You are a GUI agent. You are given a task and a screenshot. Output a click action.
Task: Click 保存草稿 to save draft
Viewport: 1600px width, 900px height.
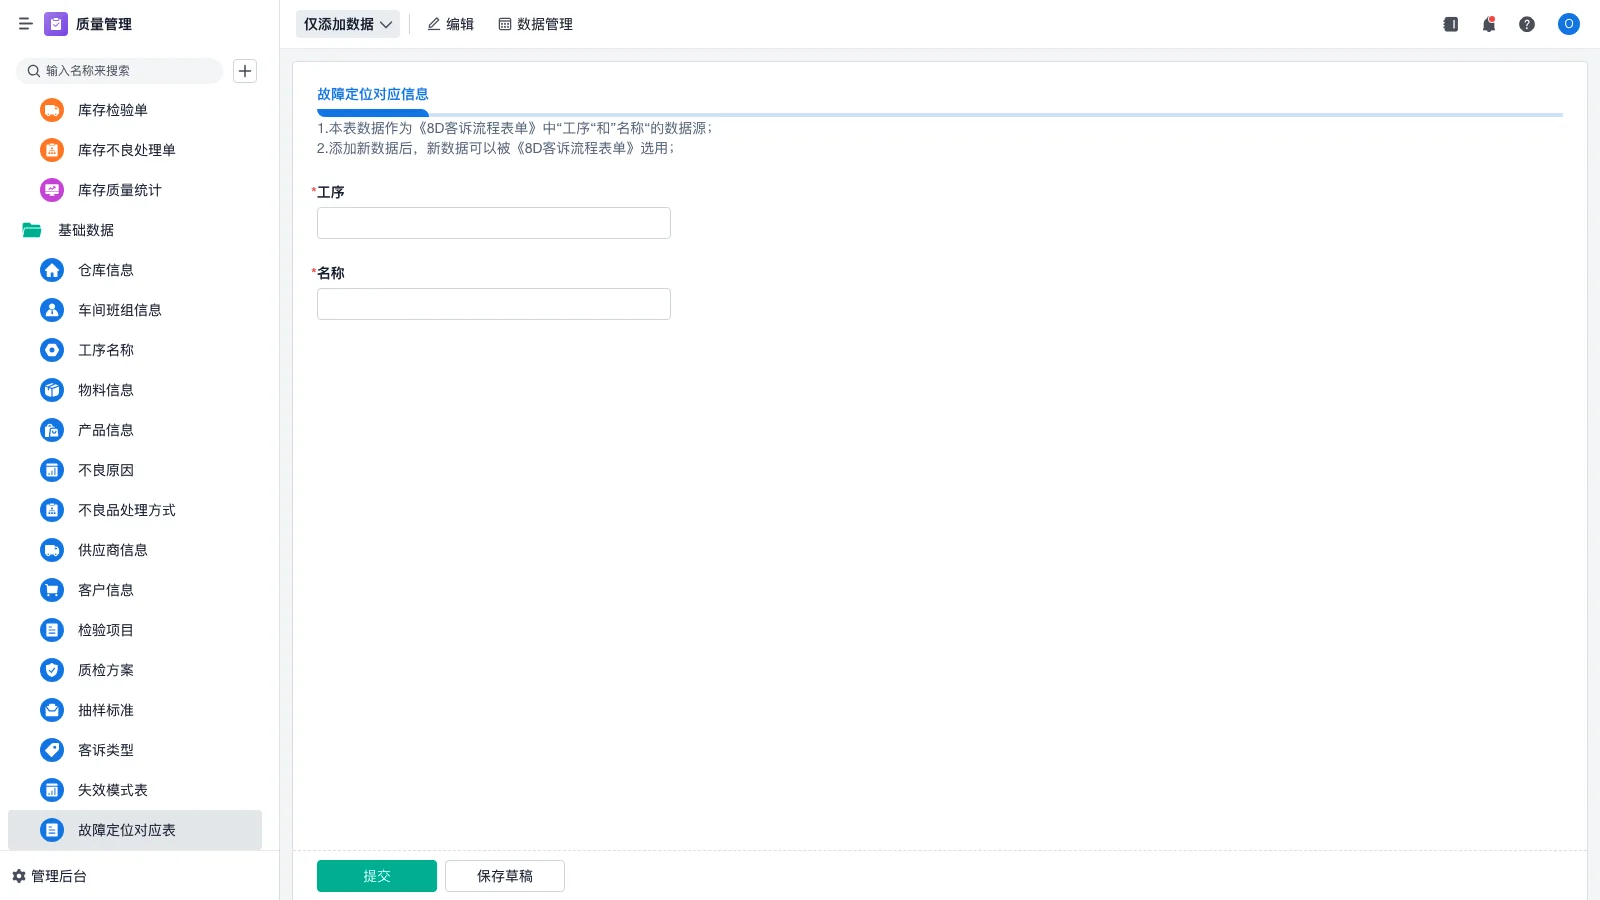tap(504, 875)
